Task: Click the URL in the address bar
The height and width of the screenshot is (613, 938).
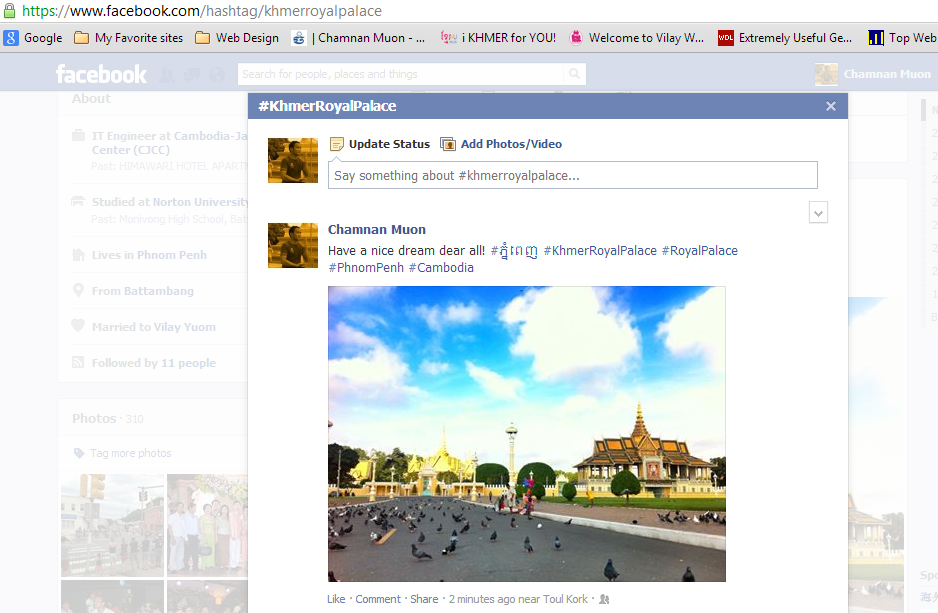Action: coord(202,10)
